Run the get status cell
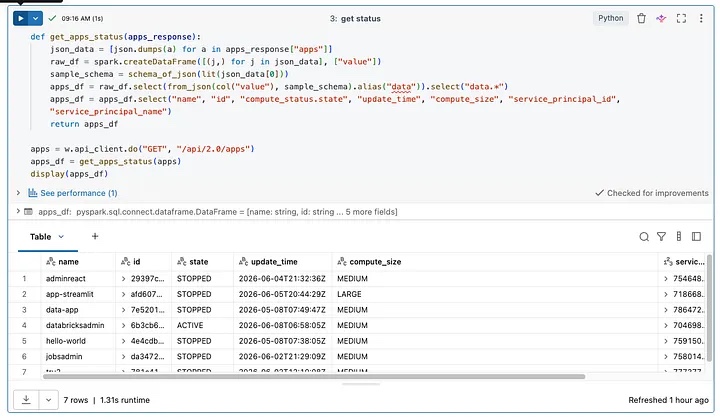The height and width of the screenshot is (418, 720). click(x=21, y=18)
